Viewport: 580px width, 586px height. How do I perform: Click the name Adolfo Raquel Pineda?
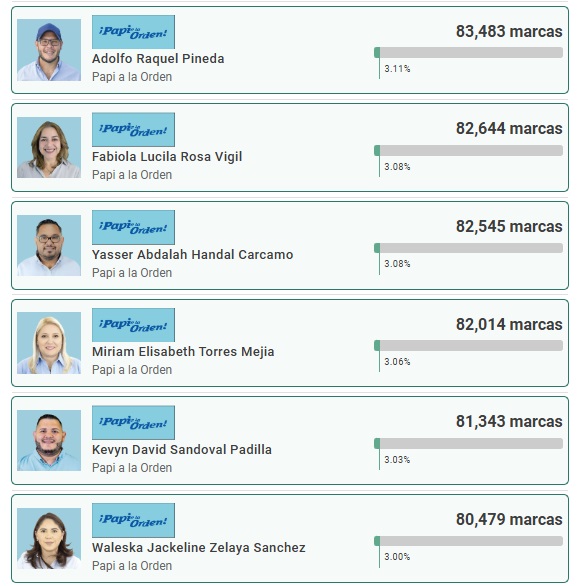pyautogui.click(x=158, y=59)
